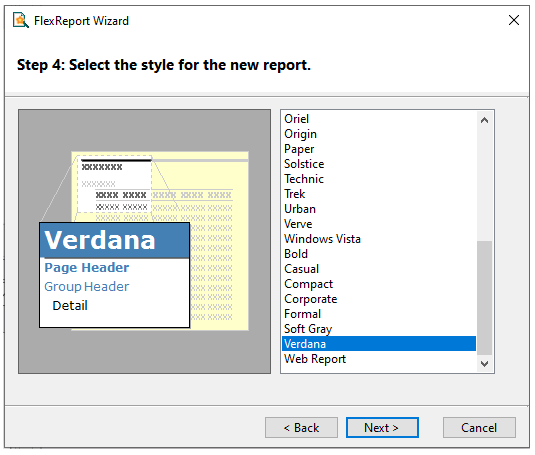The height and width of the screenshot is (455, 535).
Task: Select the Urban style
Action: click(x=379, y=209)
